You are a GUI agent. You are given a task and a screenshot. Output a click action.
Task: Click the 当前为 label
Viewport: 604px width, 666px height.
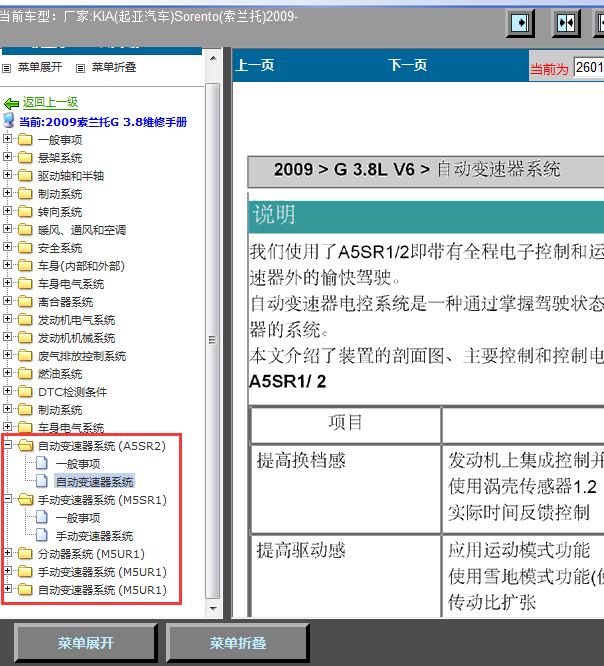coord(549,69)
